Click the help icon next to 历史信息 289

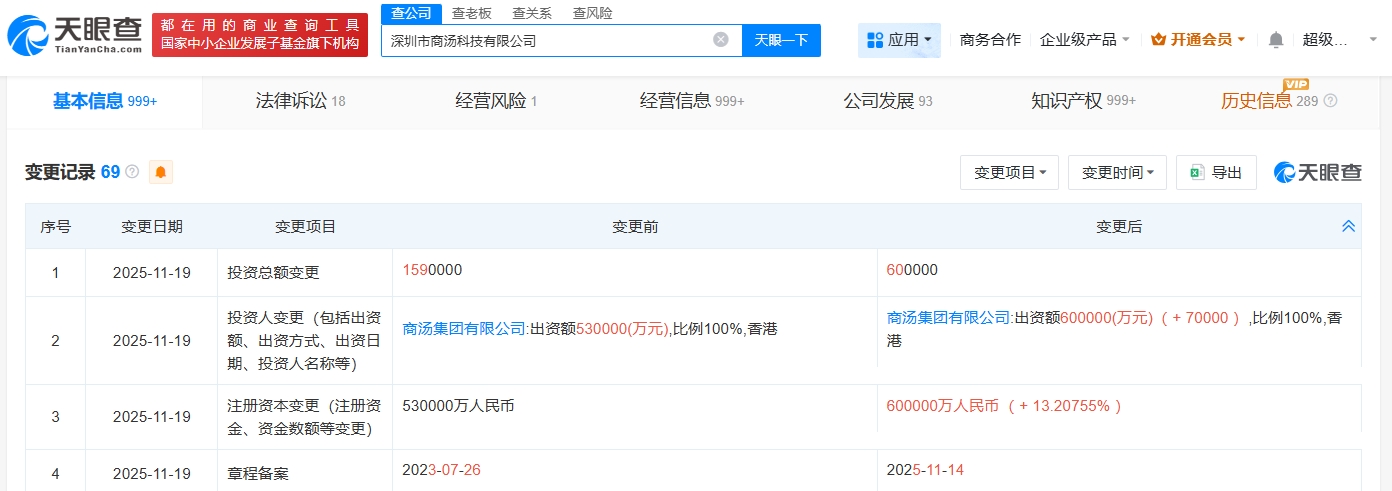[x=1330, y=101]
